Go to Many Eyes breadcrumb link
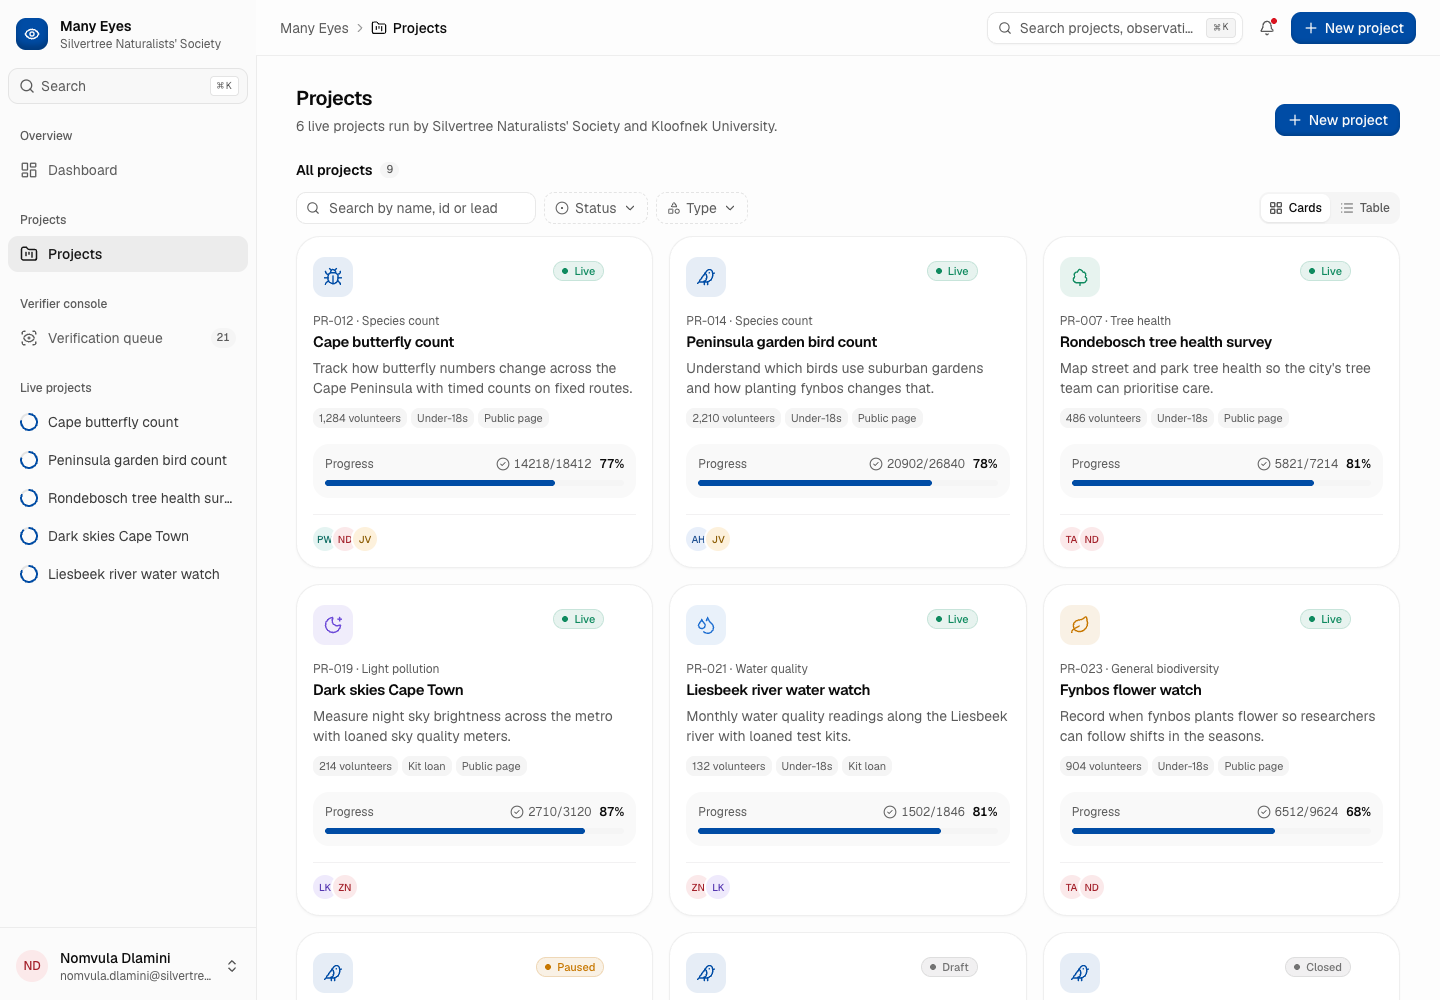 314,28
